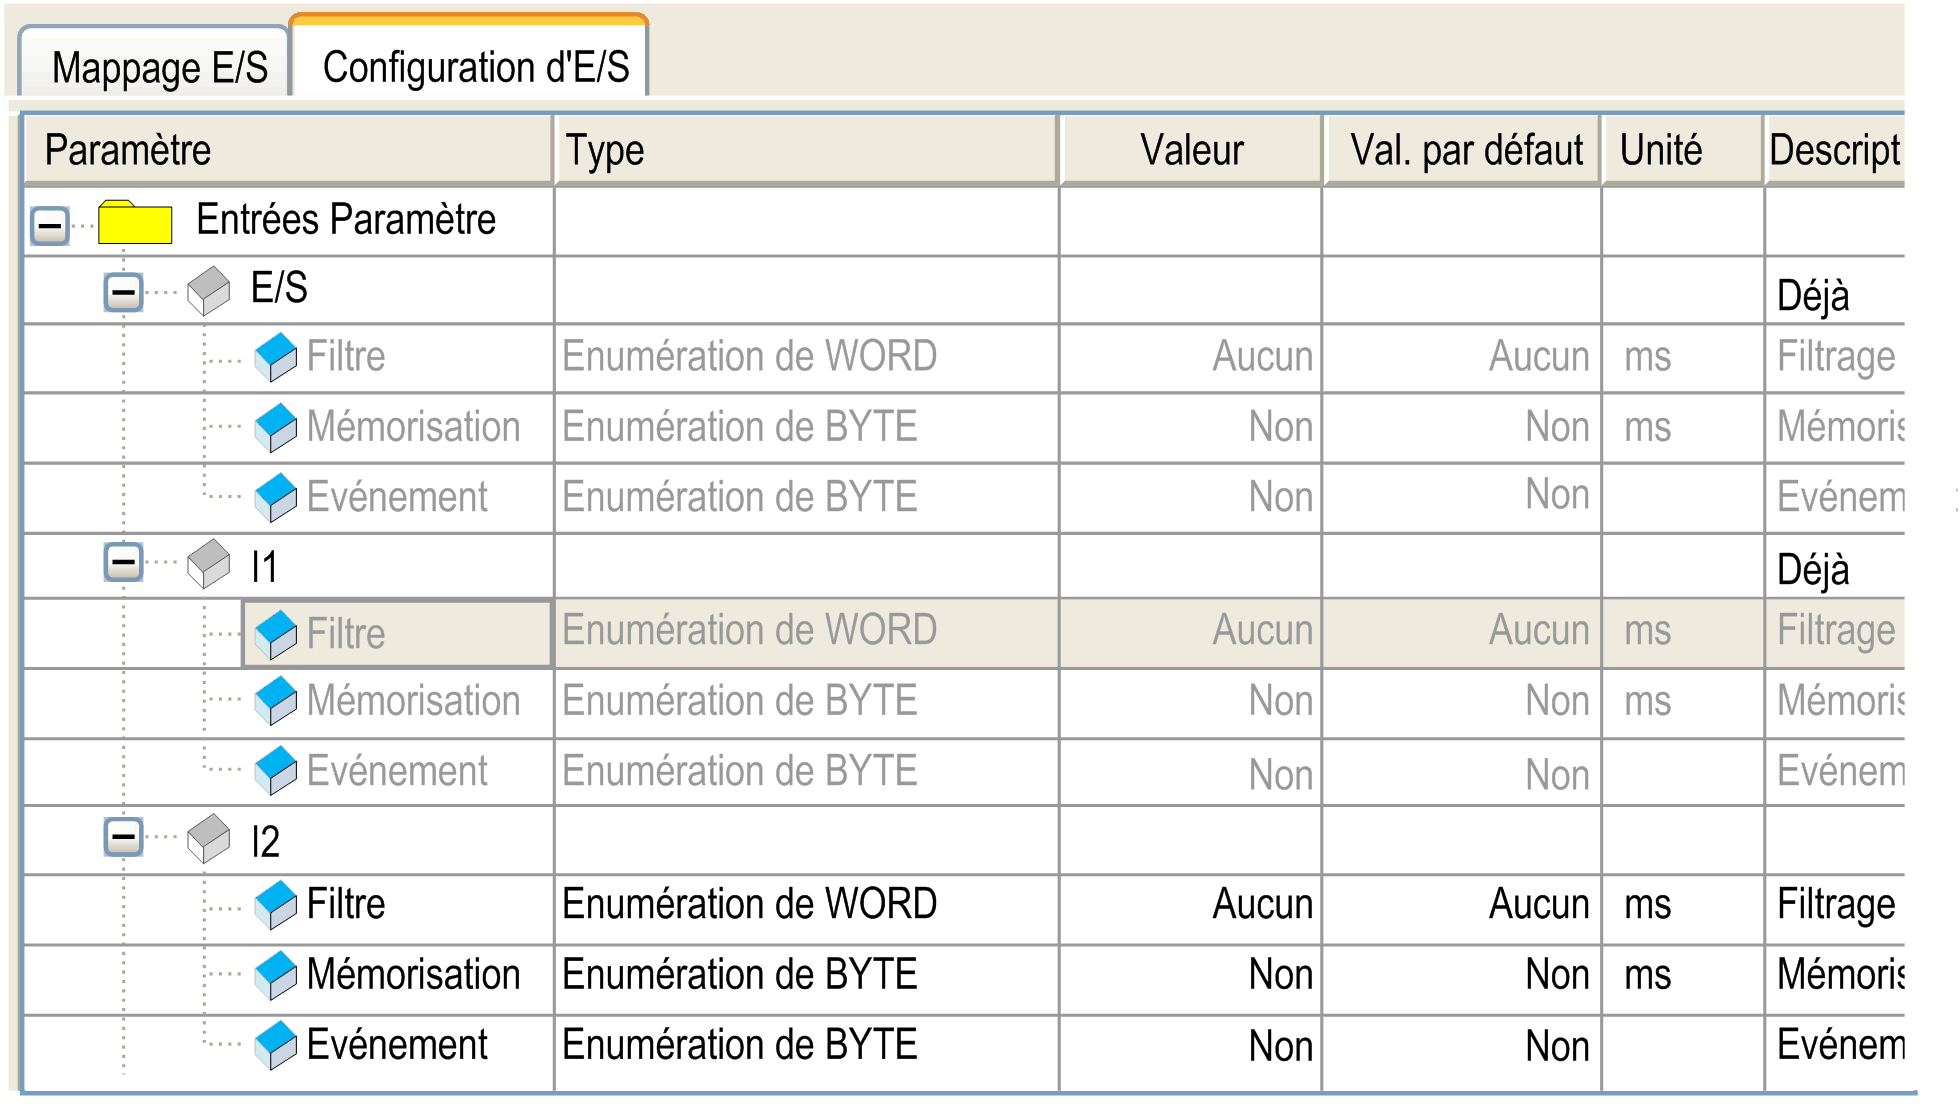Click the blue Evénement icon under I2

tap(276, 1045)
